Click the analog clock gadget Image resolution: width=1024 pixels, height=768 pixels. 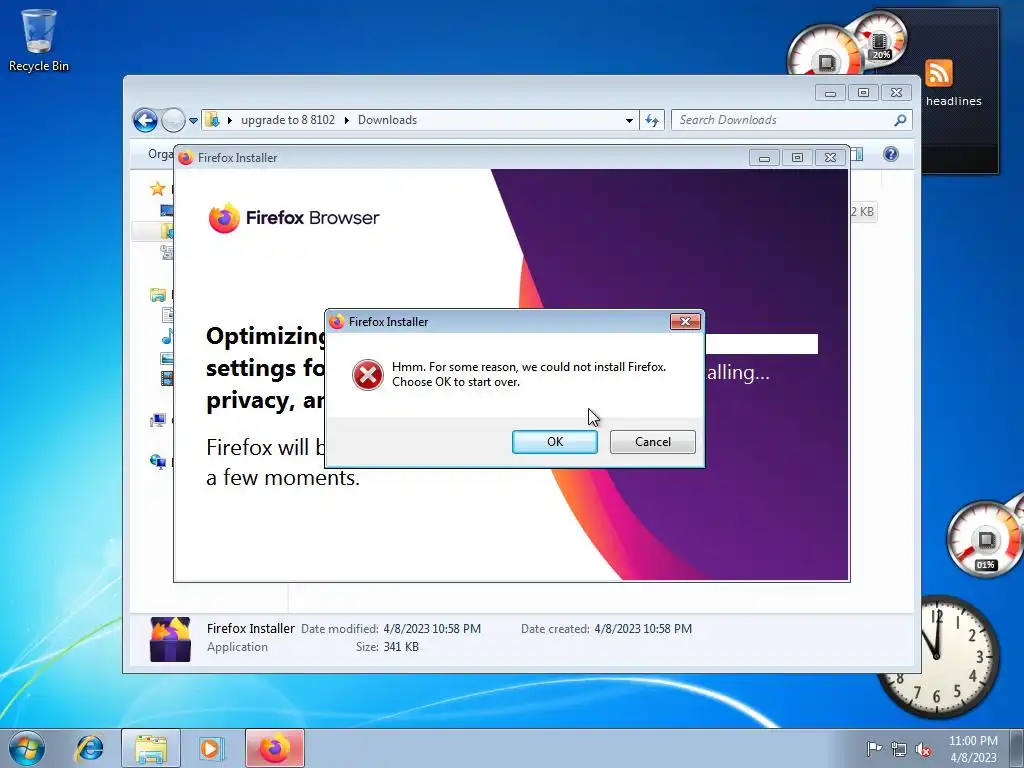coord(938,656)
